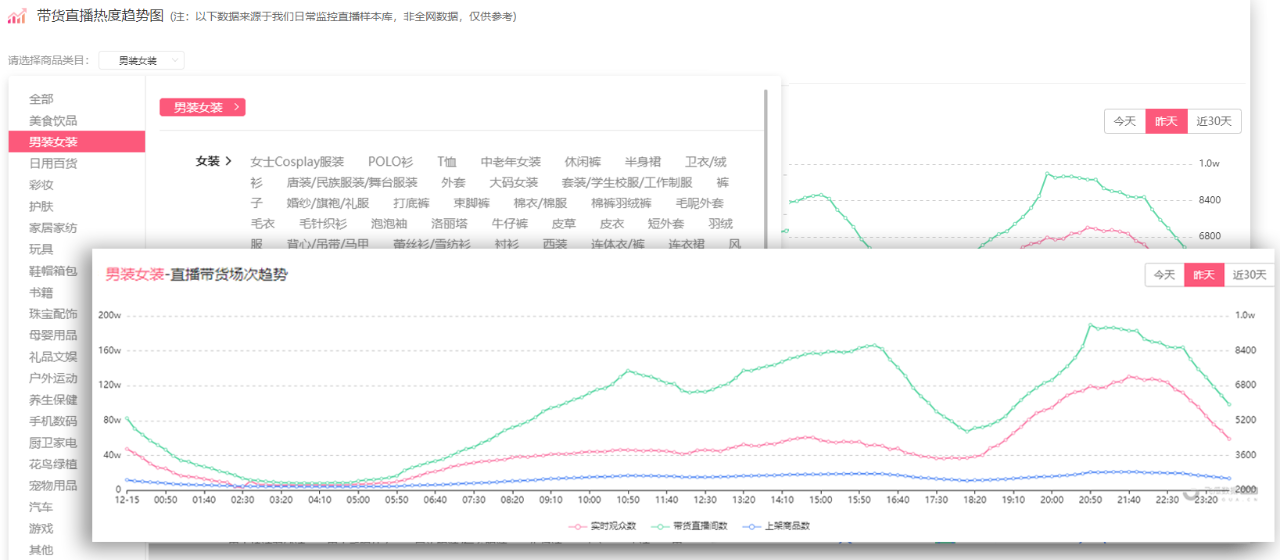Viewport: 1280px width, 560px height.
Task: Select 打底裤 subcategory
Action: (x=411, y=203)
